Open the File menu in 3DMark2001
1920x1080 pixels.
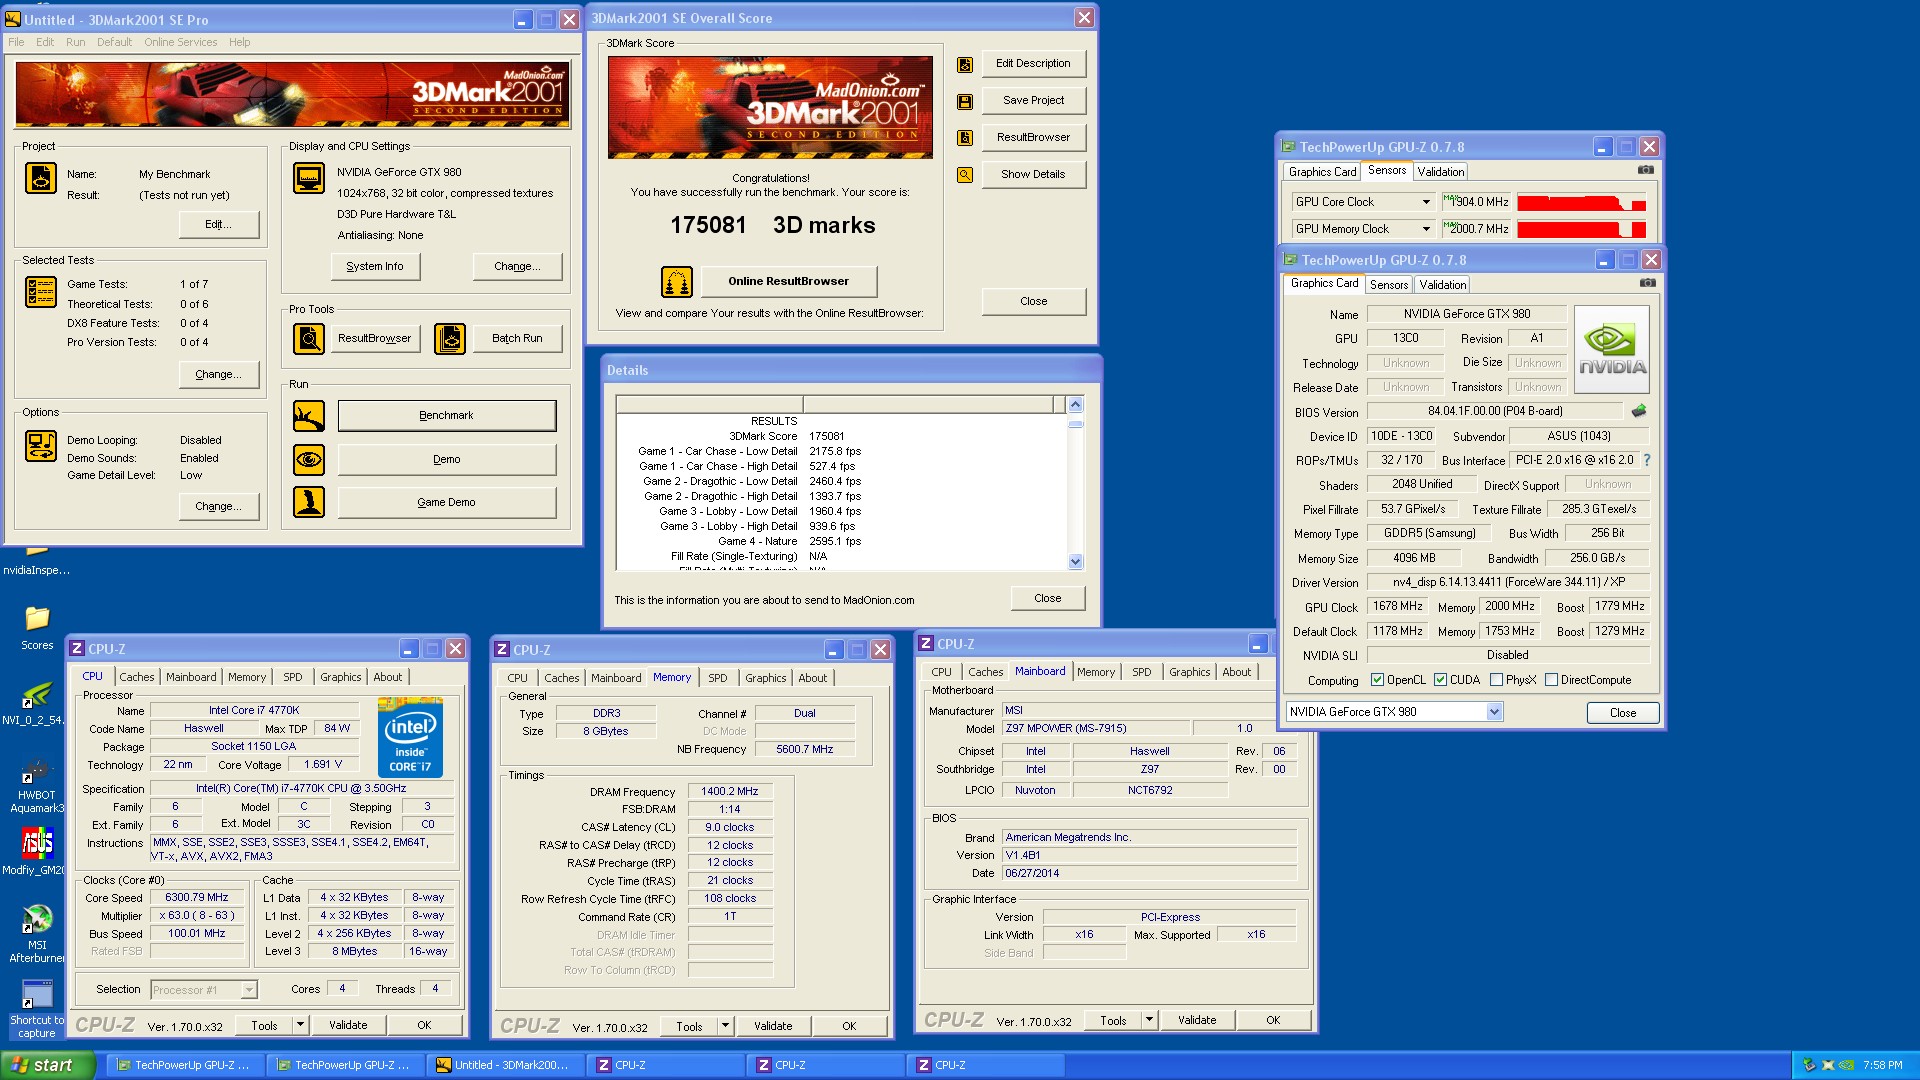[16, 42]
